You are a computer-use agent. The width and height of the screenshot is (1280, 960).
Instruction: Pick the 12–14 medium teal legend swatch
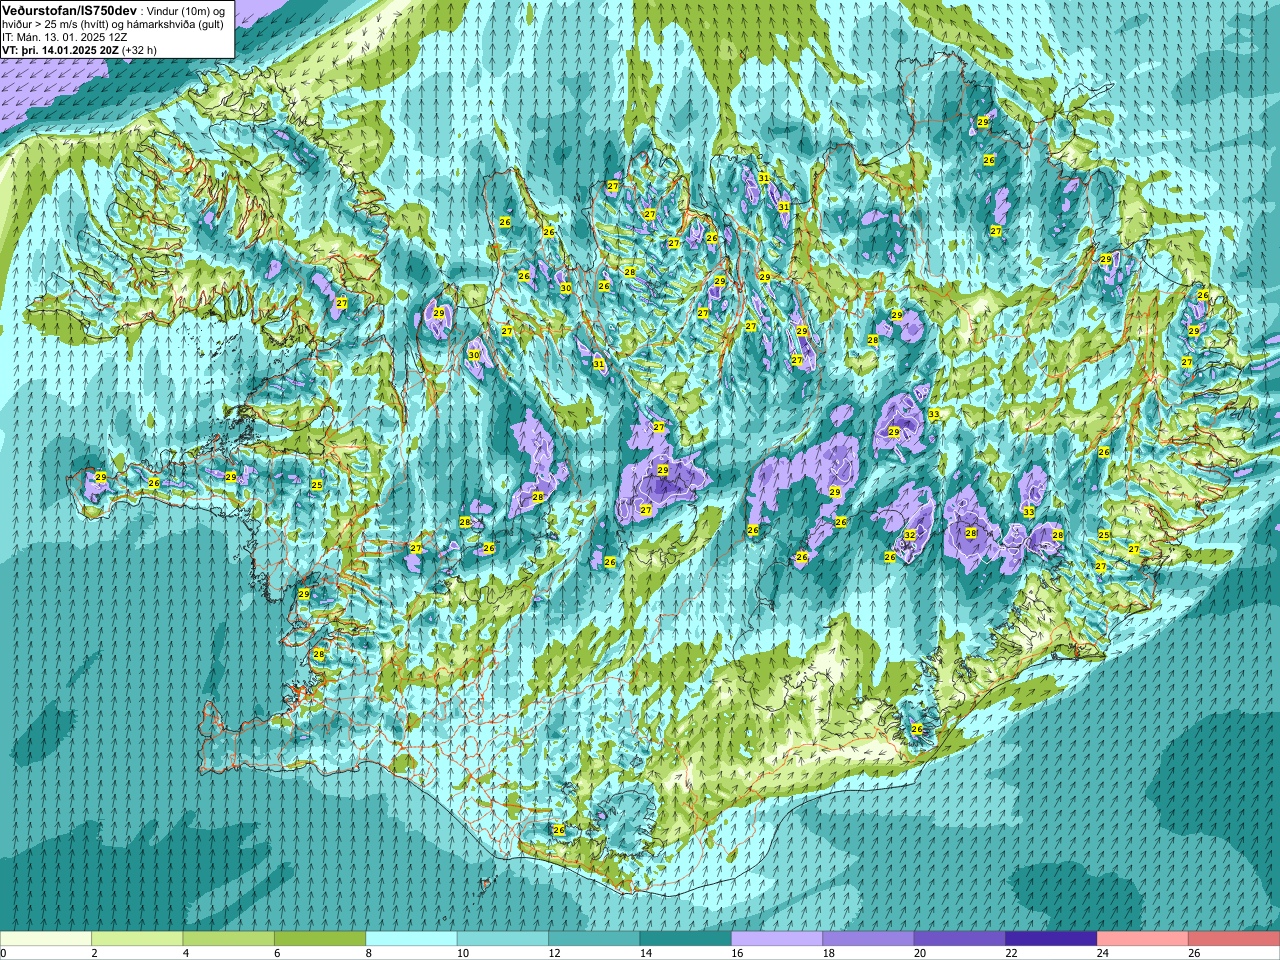(594, 939)
